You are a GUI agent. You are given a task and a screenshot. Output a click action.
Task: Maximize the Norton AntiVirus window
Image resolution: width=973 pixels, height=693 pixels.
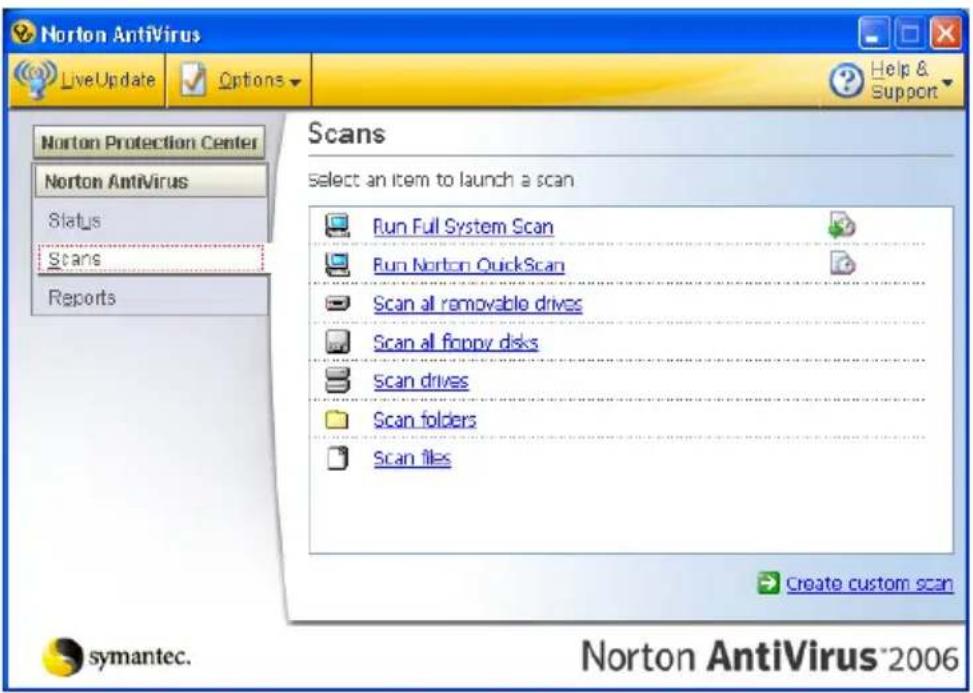point(910,33)
